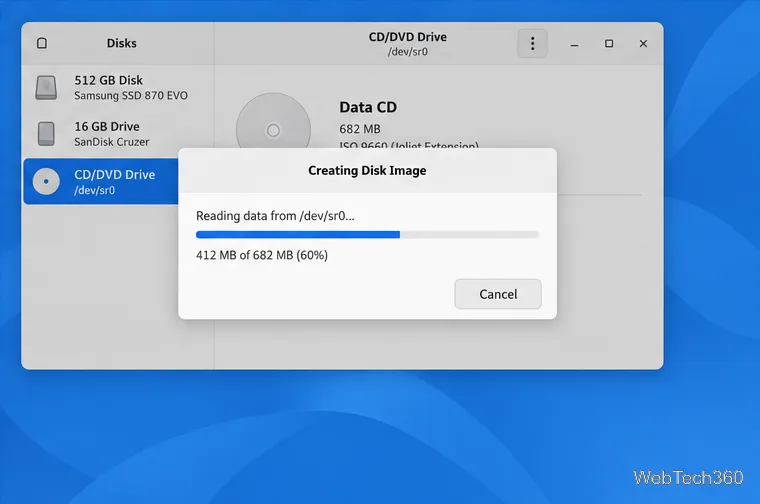
Task: Select the 512 GB Disk entry
Action: 118,88
